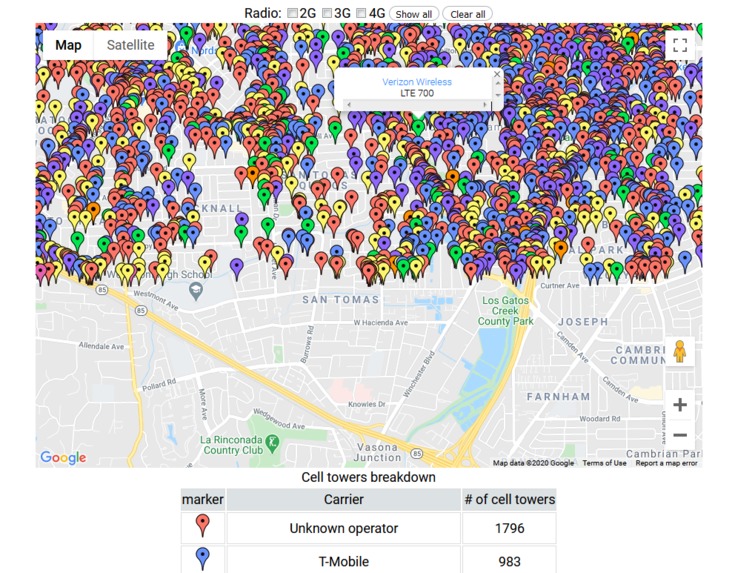
Task: Click the LTE 700 text in popup
Action: tap(417, 93)
